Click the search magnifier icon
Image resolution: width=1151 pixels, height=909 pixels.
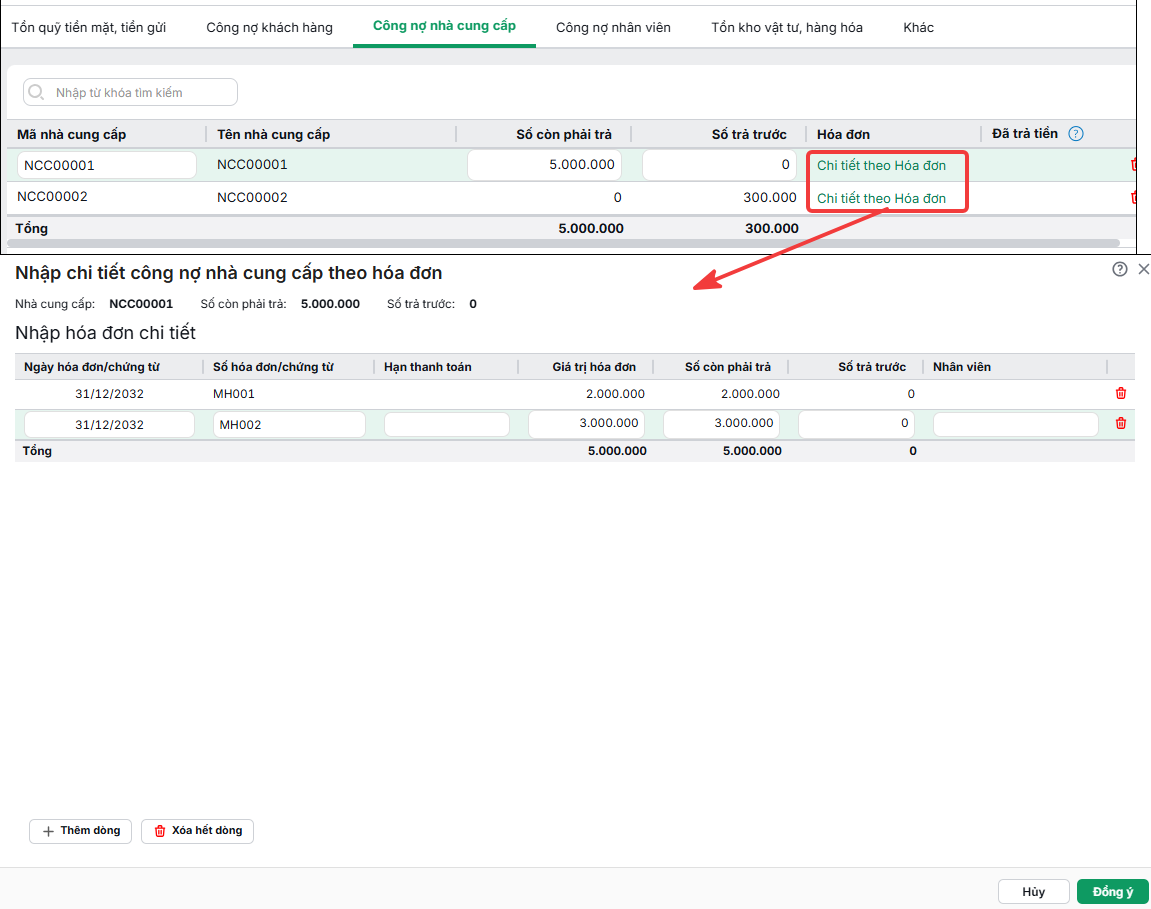tap(36, 93)
